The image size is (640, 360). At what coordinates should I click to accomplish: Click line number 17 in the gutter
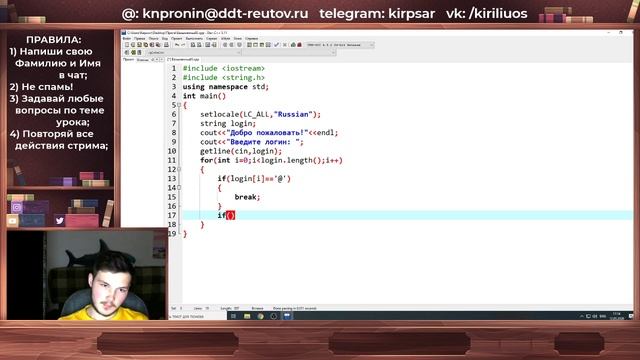pyautogui.click(x=172, y=216)
